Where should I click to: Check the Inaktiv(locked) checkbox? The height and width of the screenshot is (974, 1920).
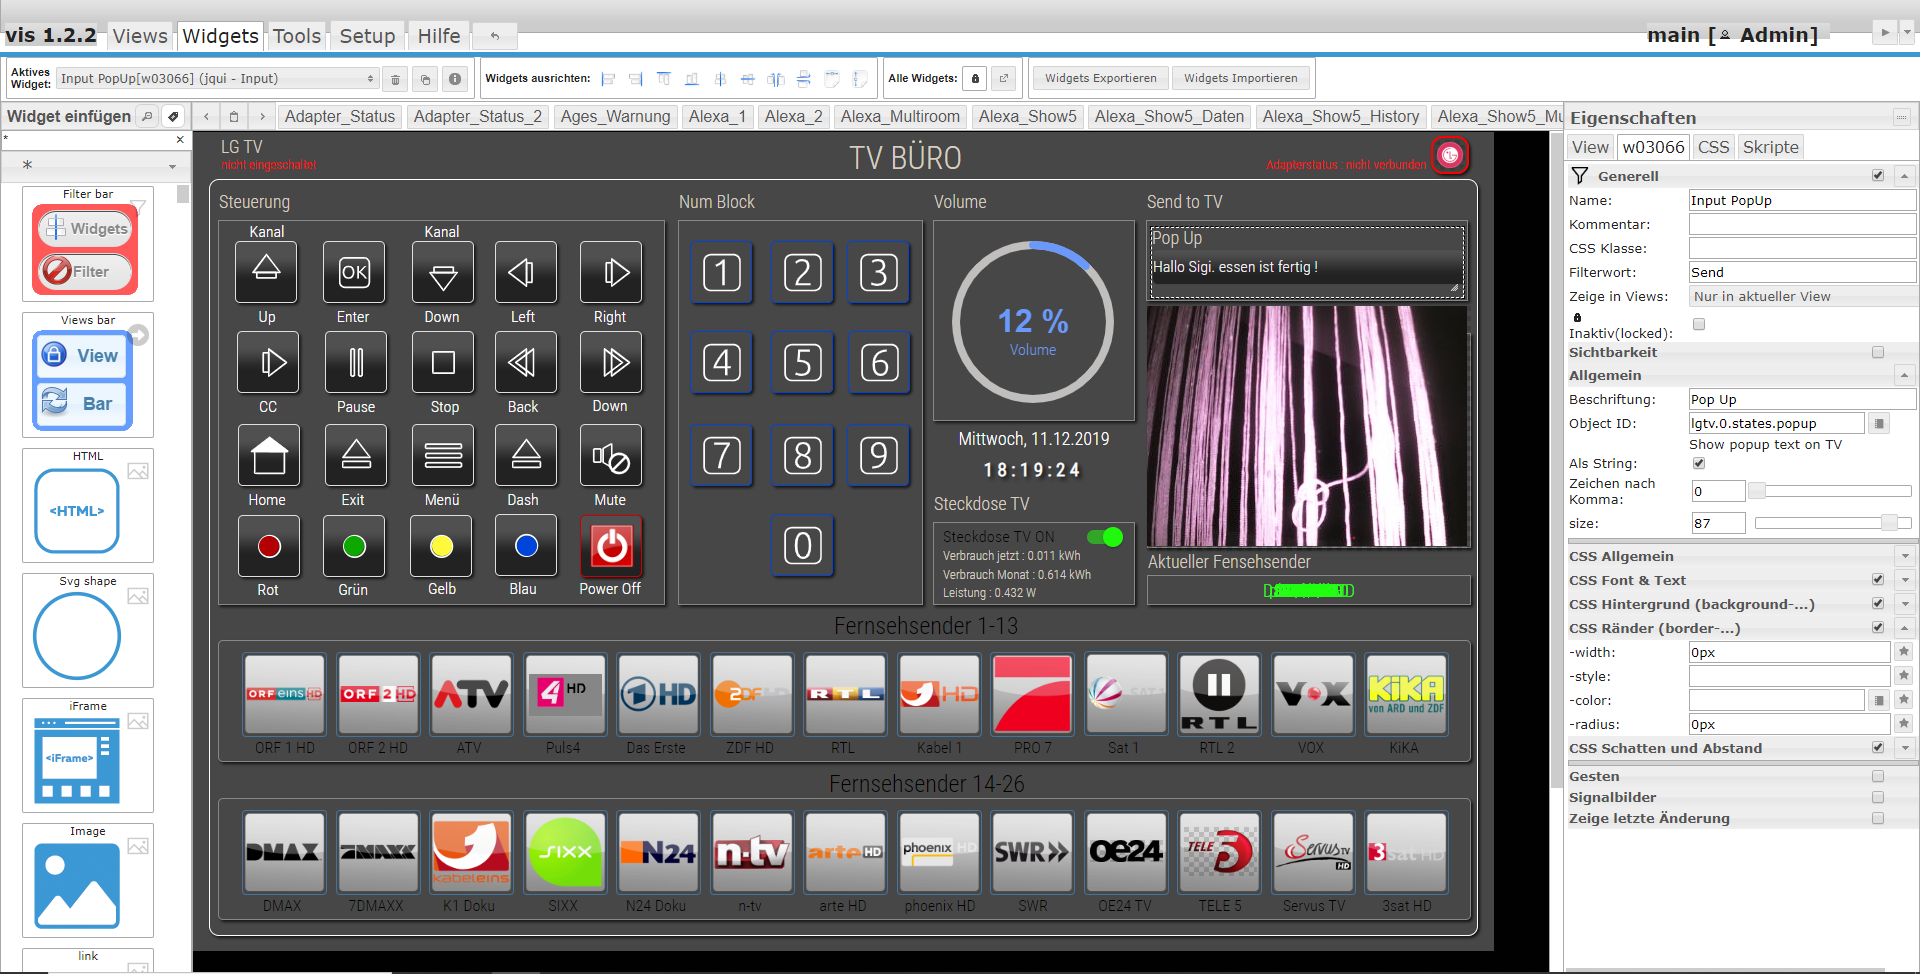pos(1698,324)
